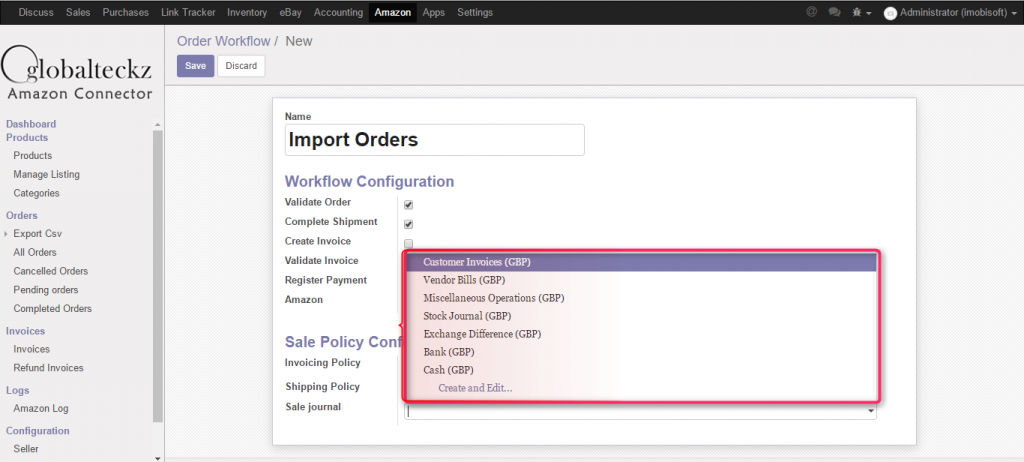
Task: Click the Discard button
Action: pyautogui.click(x=241, y=66)
